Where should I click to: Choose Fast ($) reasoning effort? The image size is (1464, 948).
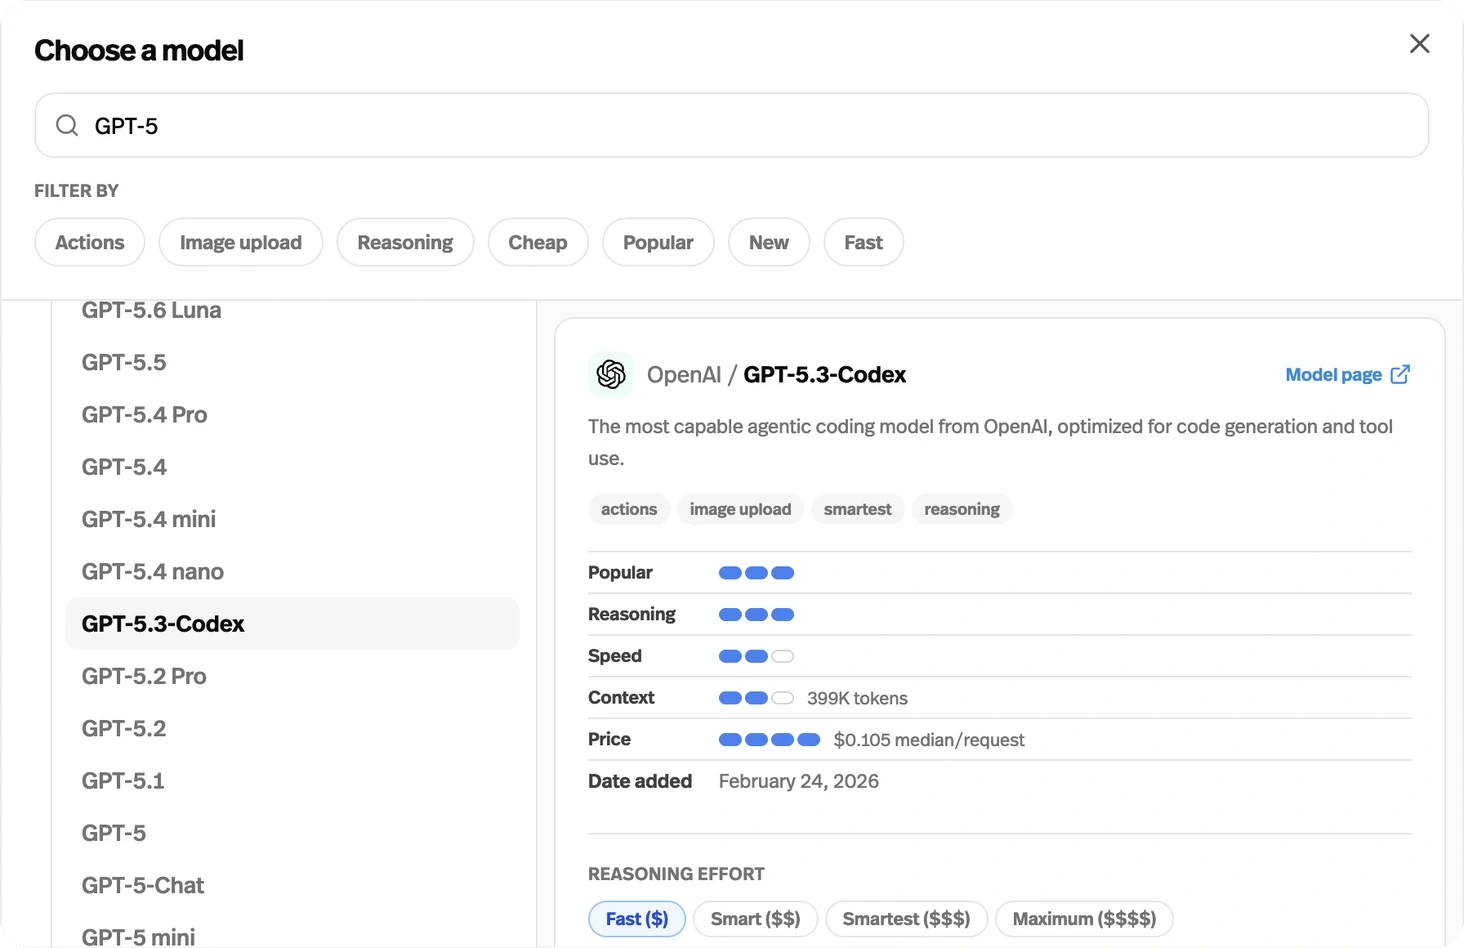pyautogui.click(x=637, y=919)
